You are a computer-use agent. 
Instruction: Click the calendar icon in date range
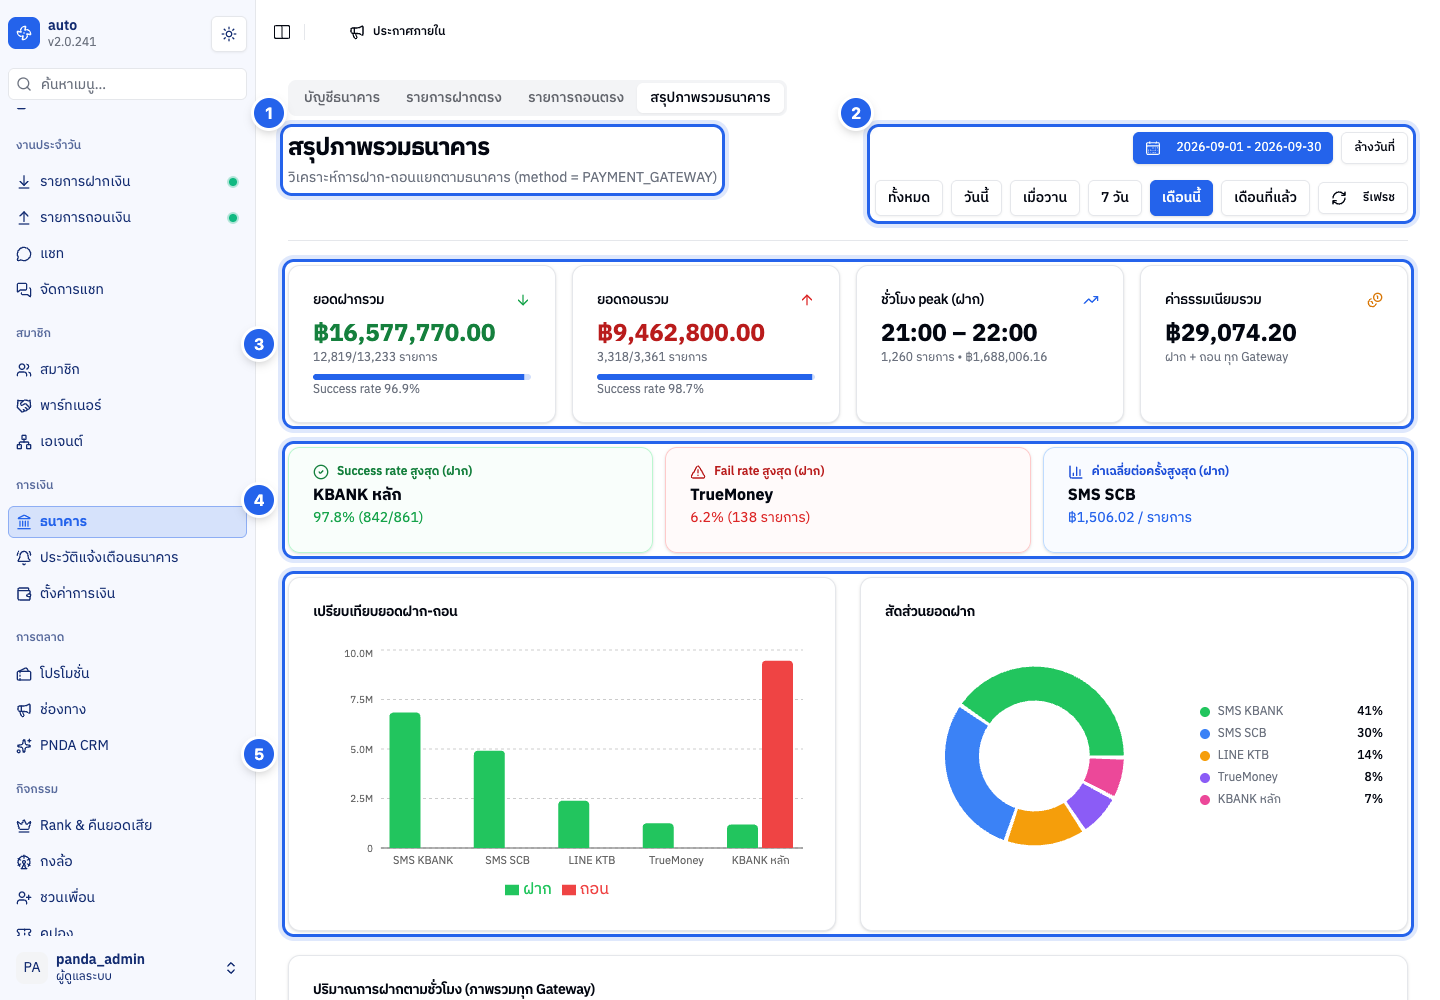[x=1153, y=148]
